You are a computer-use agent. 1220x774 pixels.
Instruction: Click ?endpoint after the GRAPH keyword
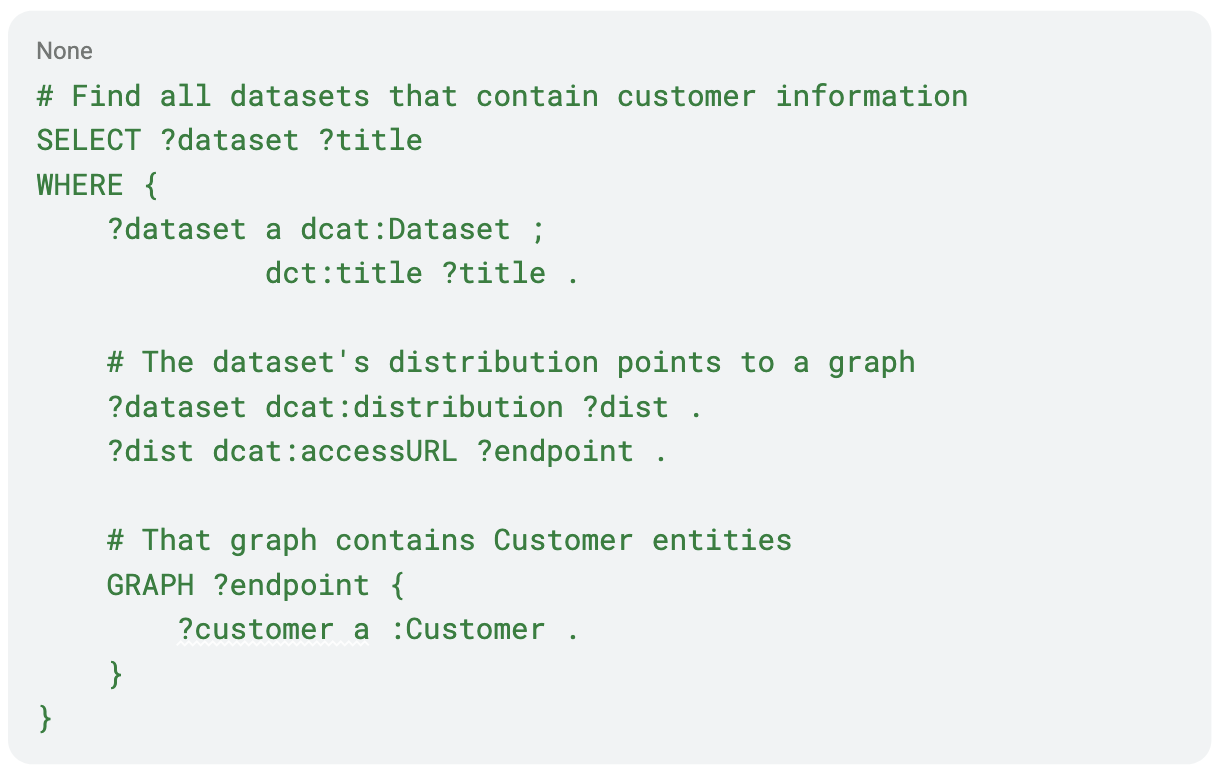[x=291, y=584]
